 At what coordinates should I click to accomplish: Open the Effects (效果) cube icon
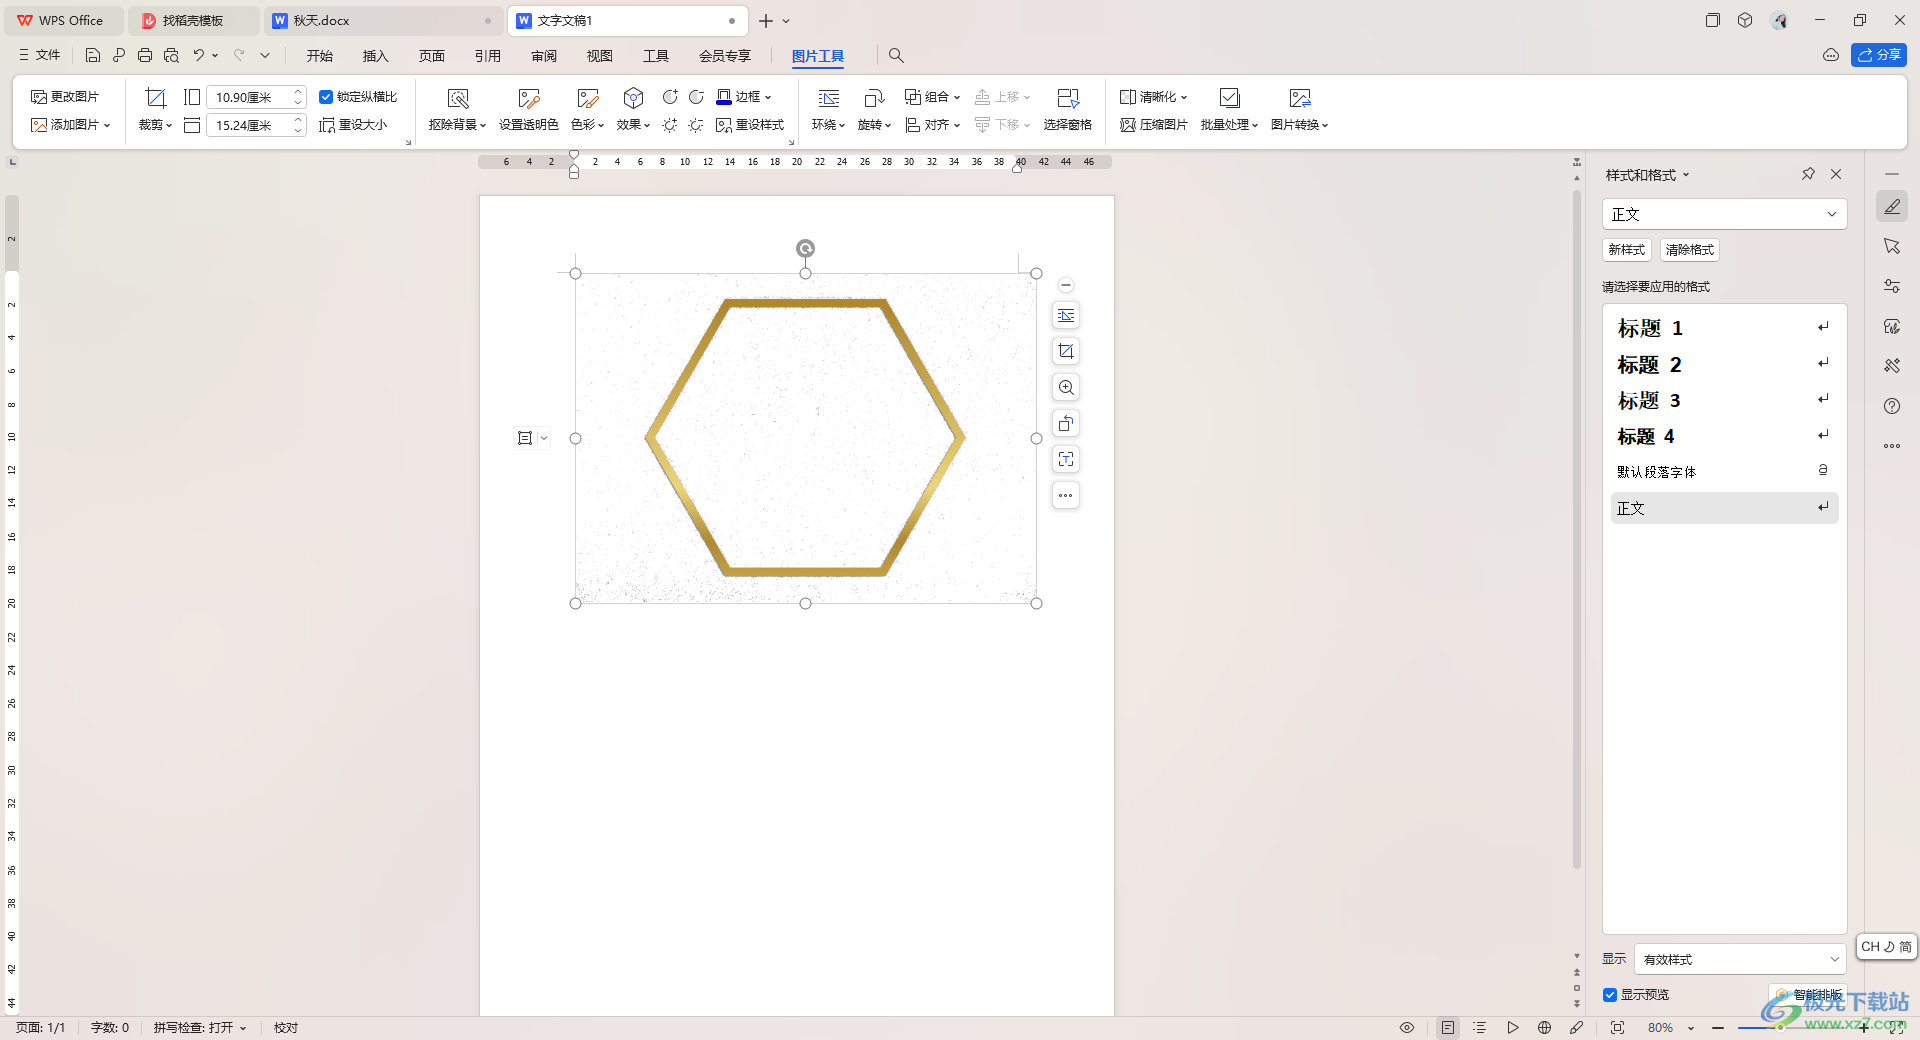coord(633,98)
